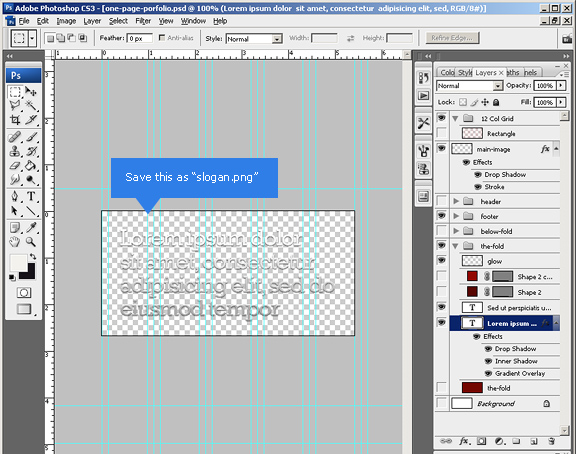This screenshot has width=576, height=454.
Task: Hide the glow layer
Action: point(442,260)
